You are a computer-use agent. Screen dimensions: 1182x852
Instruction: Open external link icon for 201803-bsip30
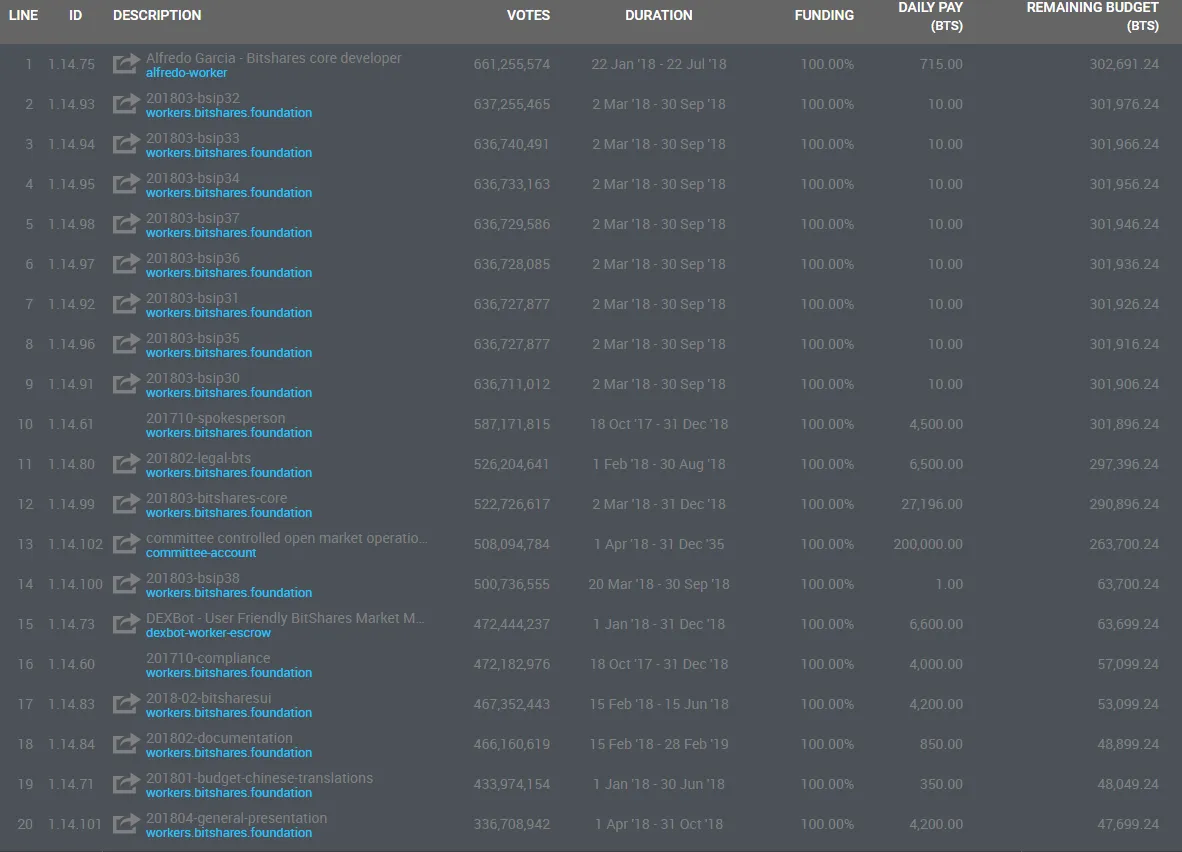click(x=126, y=383)
